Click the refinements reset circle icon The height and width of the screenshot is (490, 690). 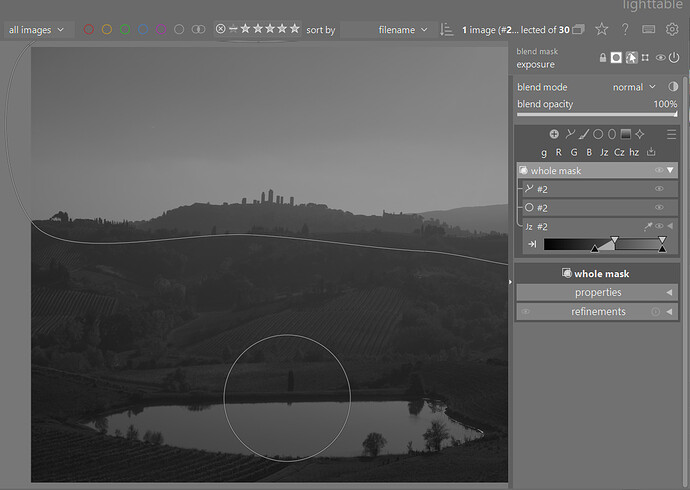(656, 312)
